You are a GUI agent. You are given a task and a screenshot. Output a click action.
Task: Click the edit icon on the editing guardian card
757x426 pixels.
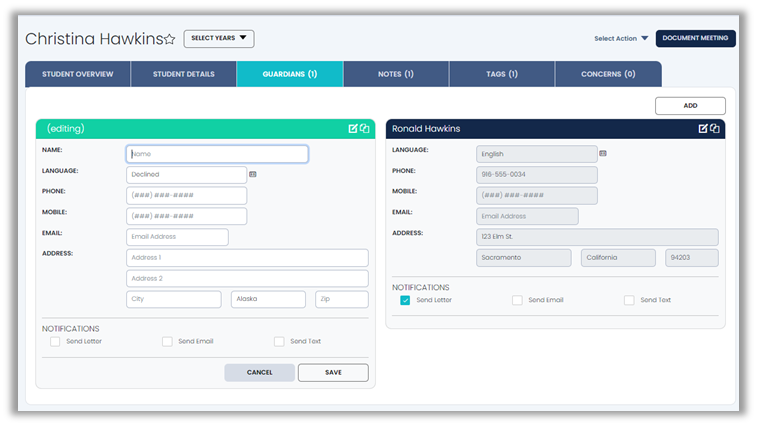[353, 129]
